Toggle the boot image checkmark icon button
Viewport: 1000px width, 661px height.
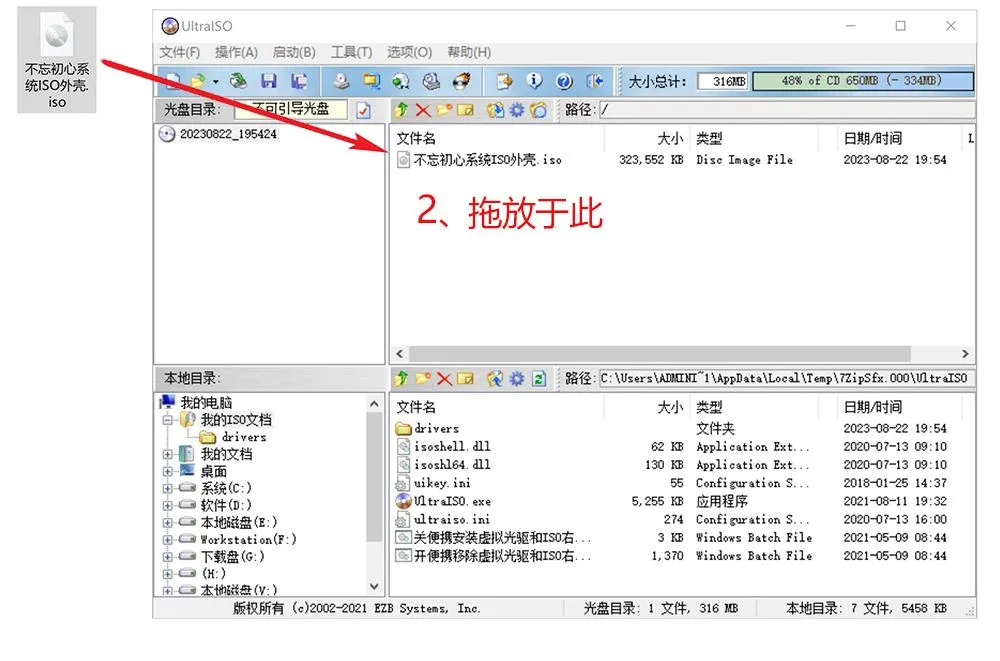tap(364, 110)
